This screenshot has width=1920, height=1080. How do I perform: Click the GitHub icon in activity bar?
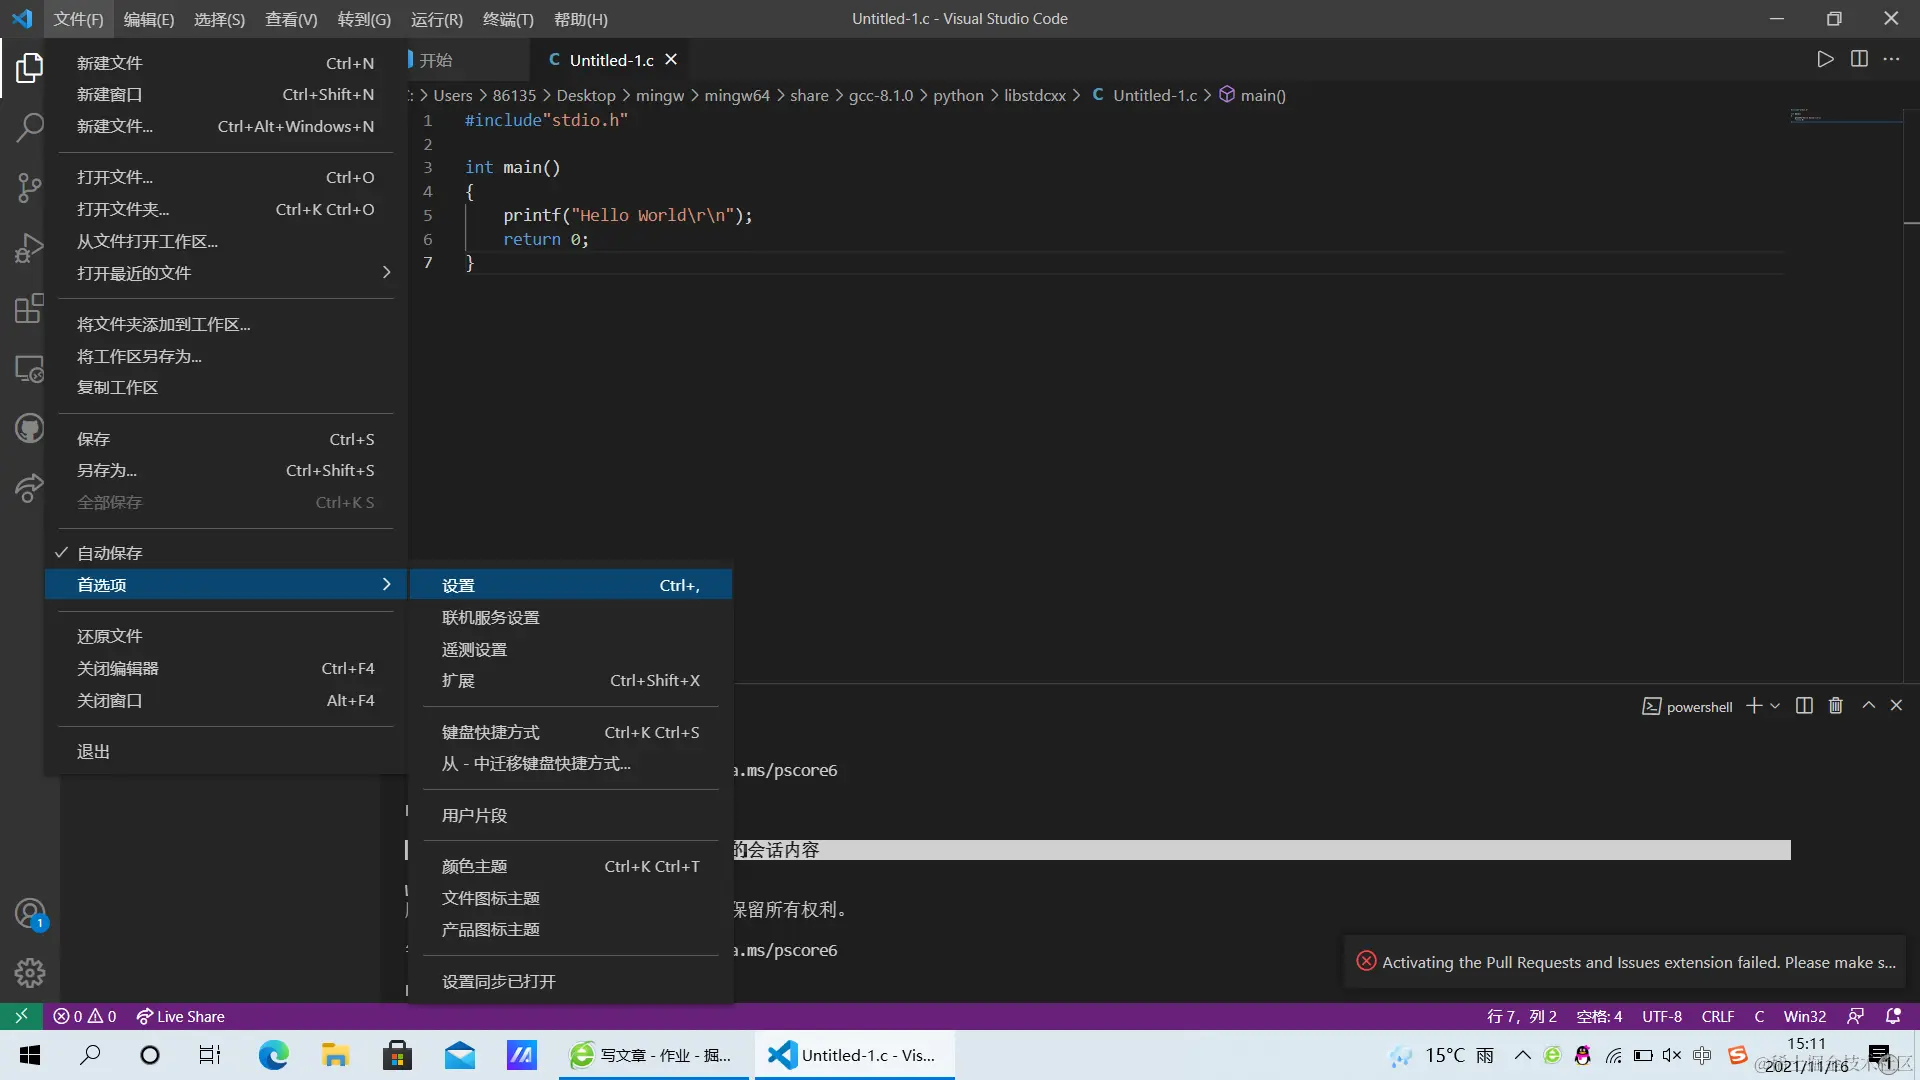pyautogui.click(x=29, y=428)
